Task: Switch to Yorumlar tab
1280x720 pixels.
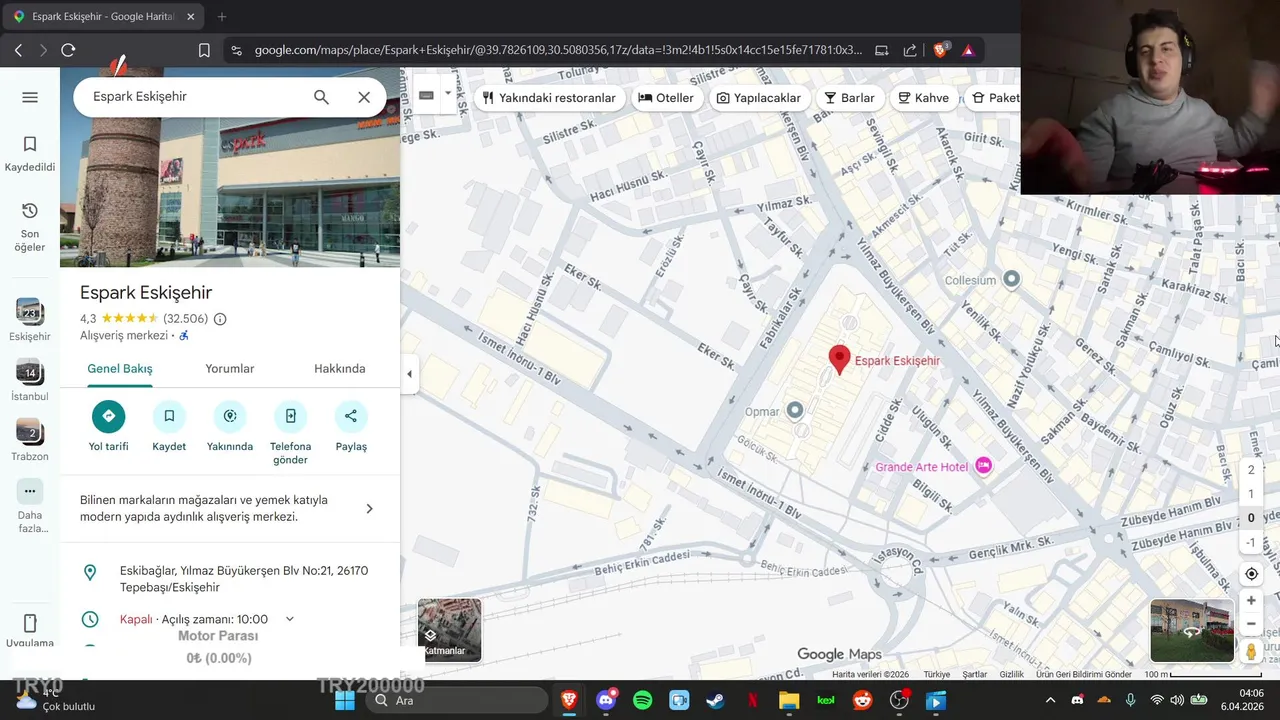Action: tap(230, 369)
